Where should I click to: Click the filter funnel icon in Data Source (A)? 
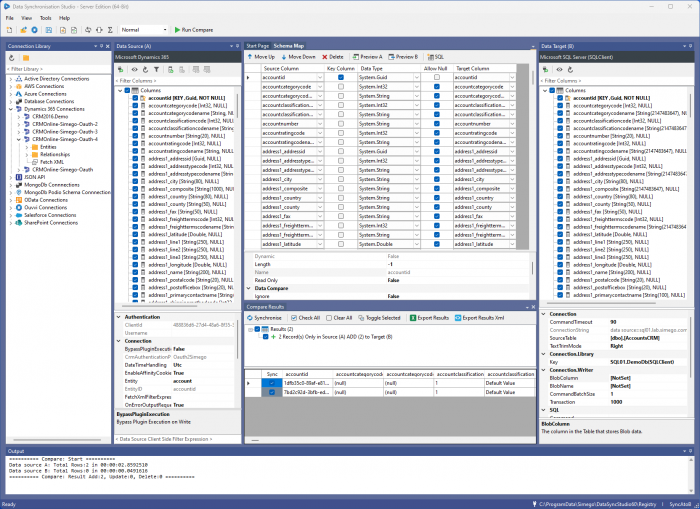point(157,70)
